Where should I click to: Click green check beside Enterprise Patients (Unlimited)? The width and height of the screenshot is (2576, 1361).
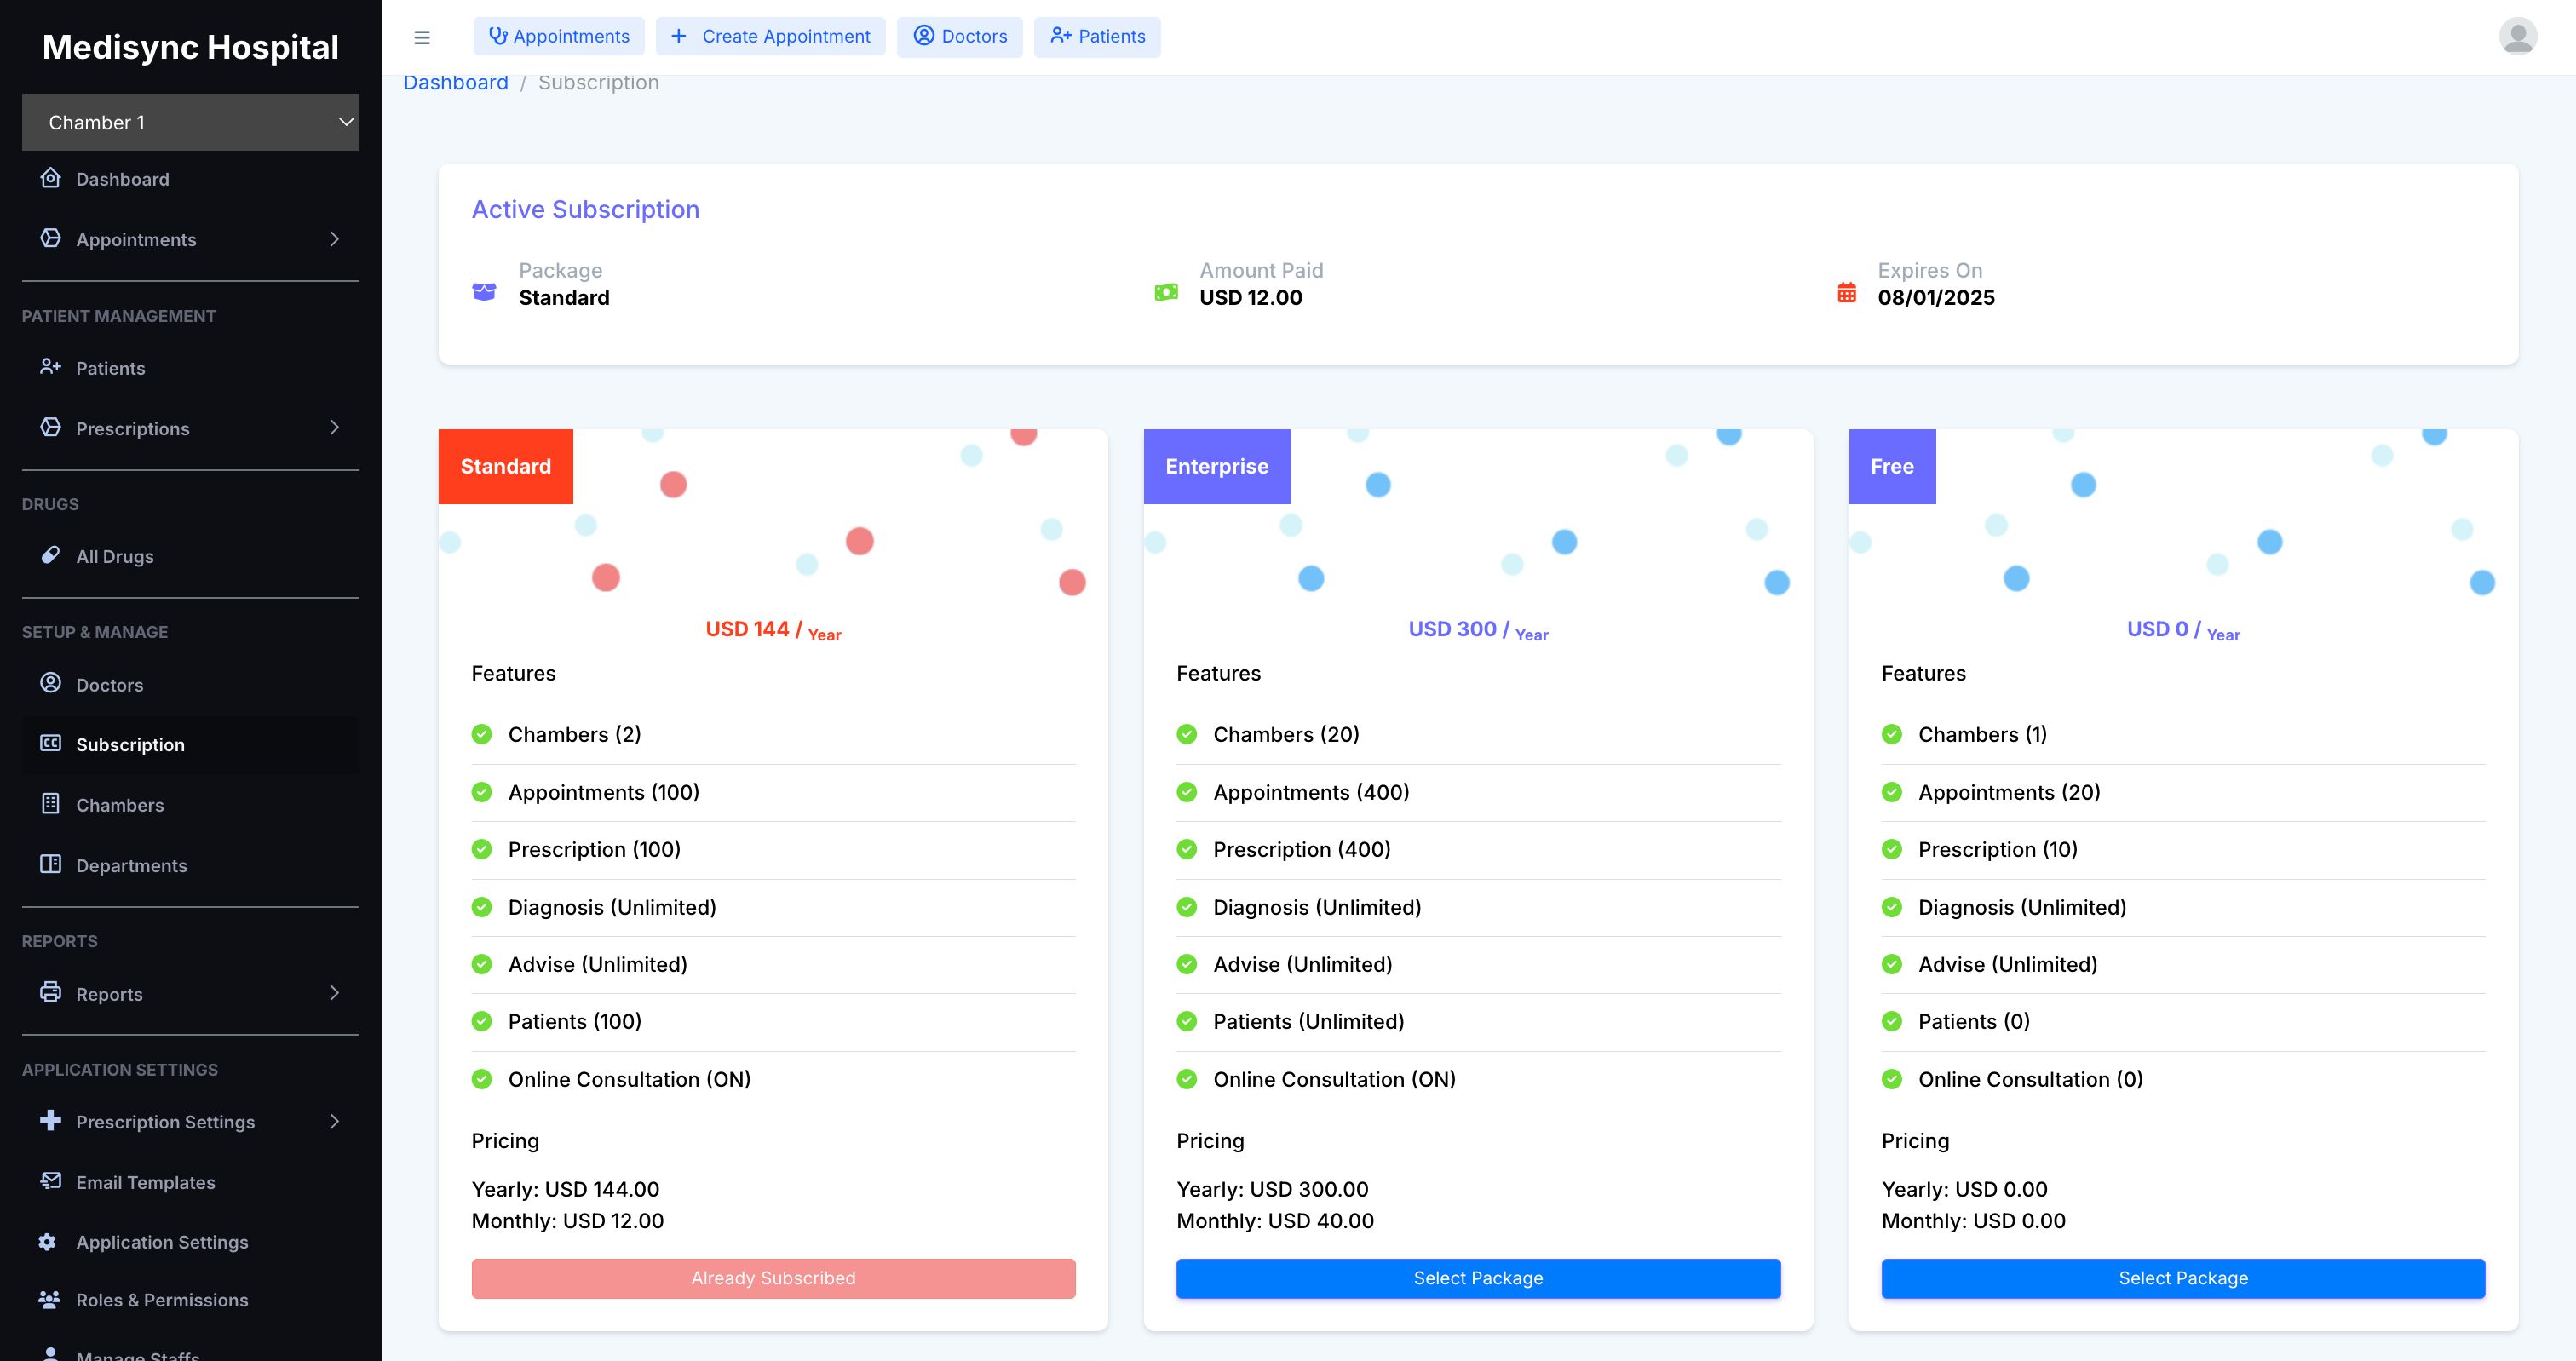point(1187,1021)
